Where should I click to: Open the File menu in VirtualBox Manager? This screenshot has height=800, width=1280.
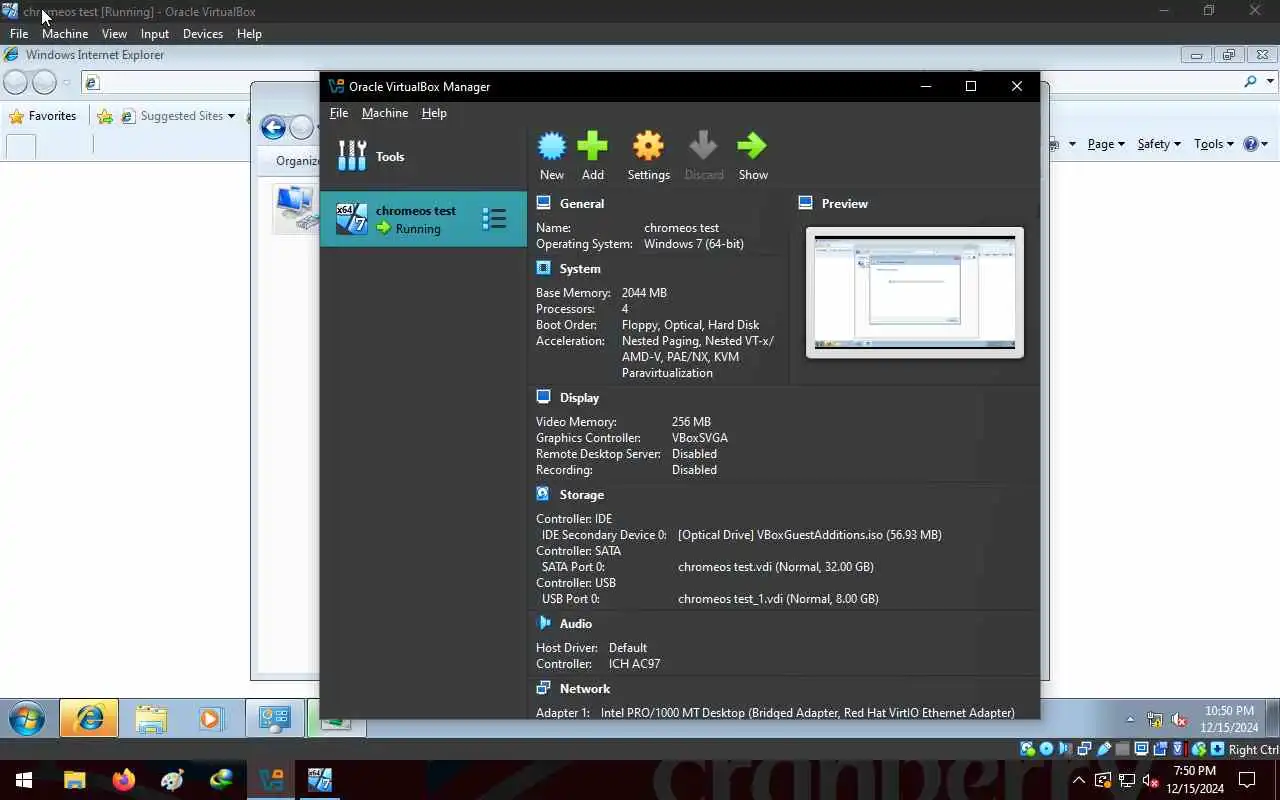[x=339, y=113]
